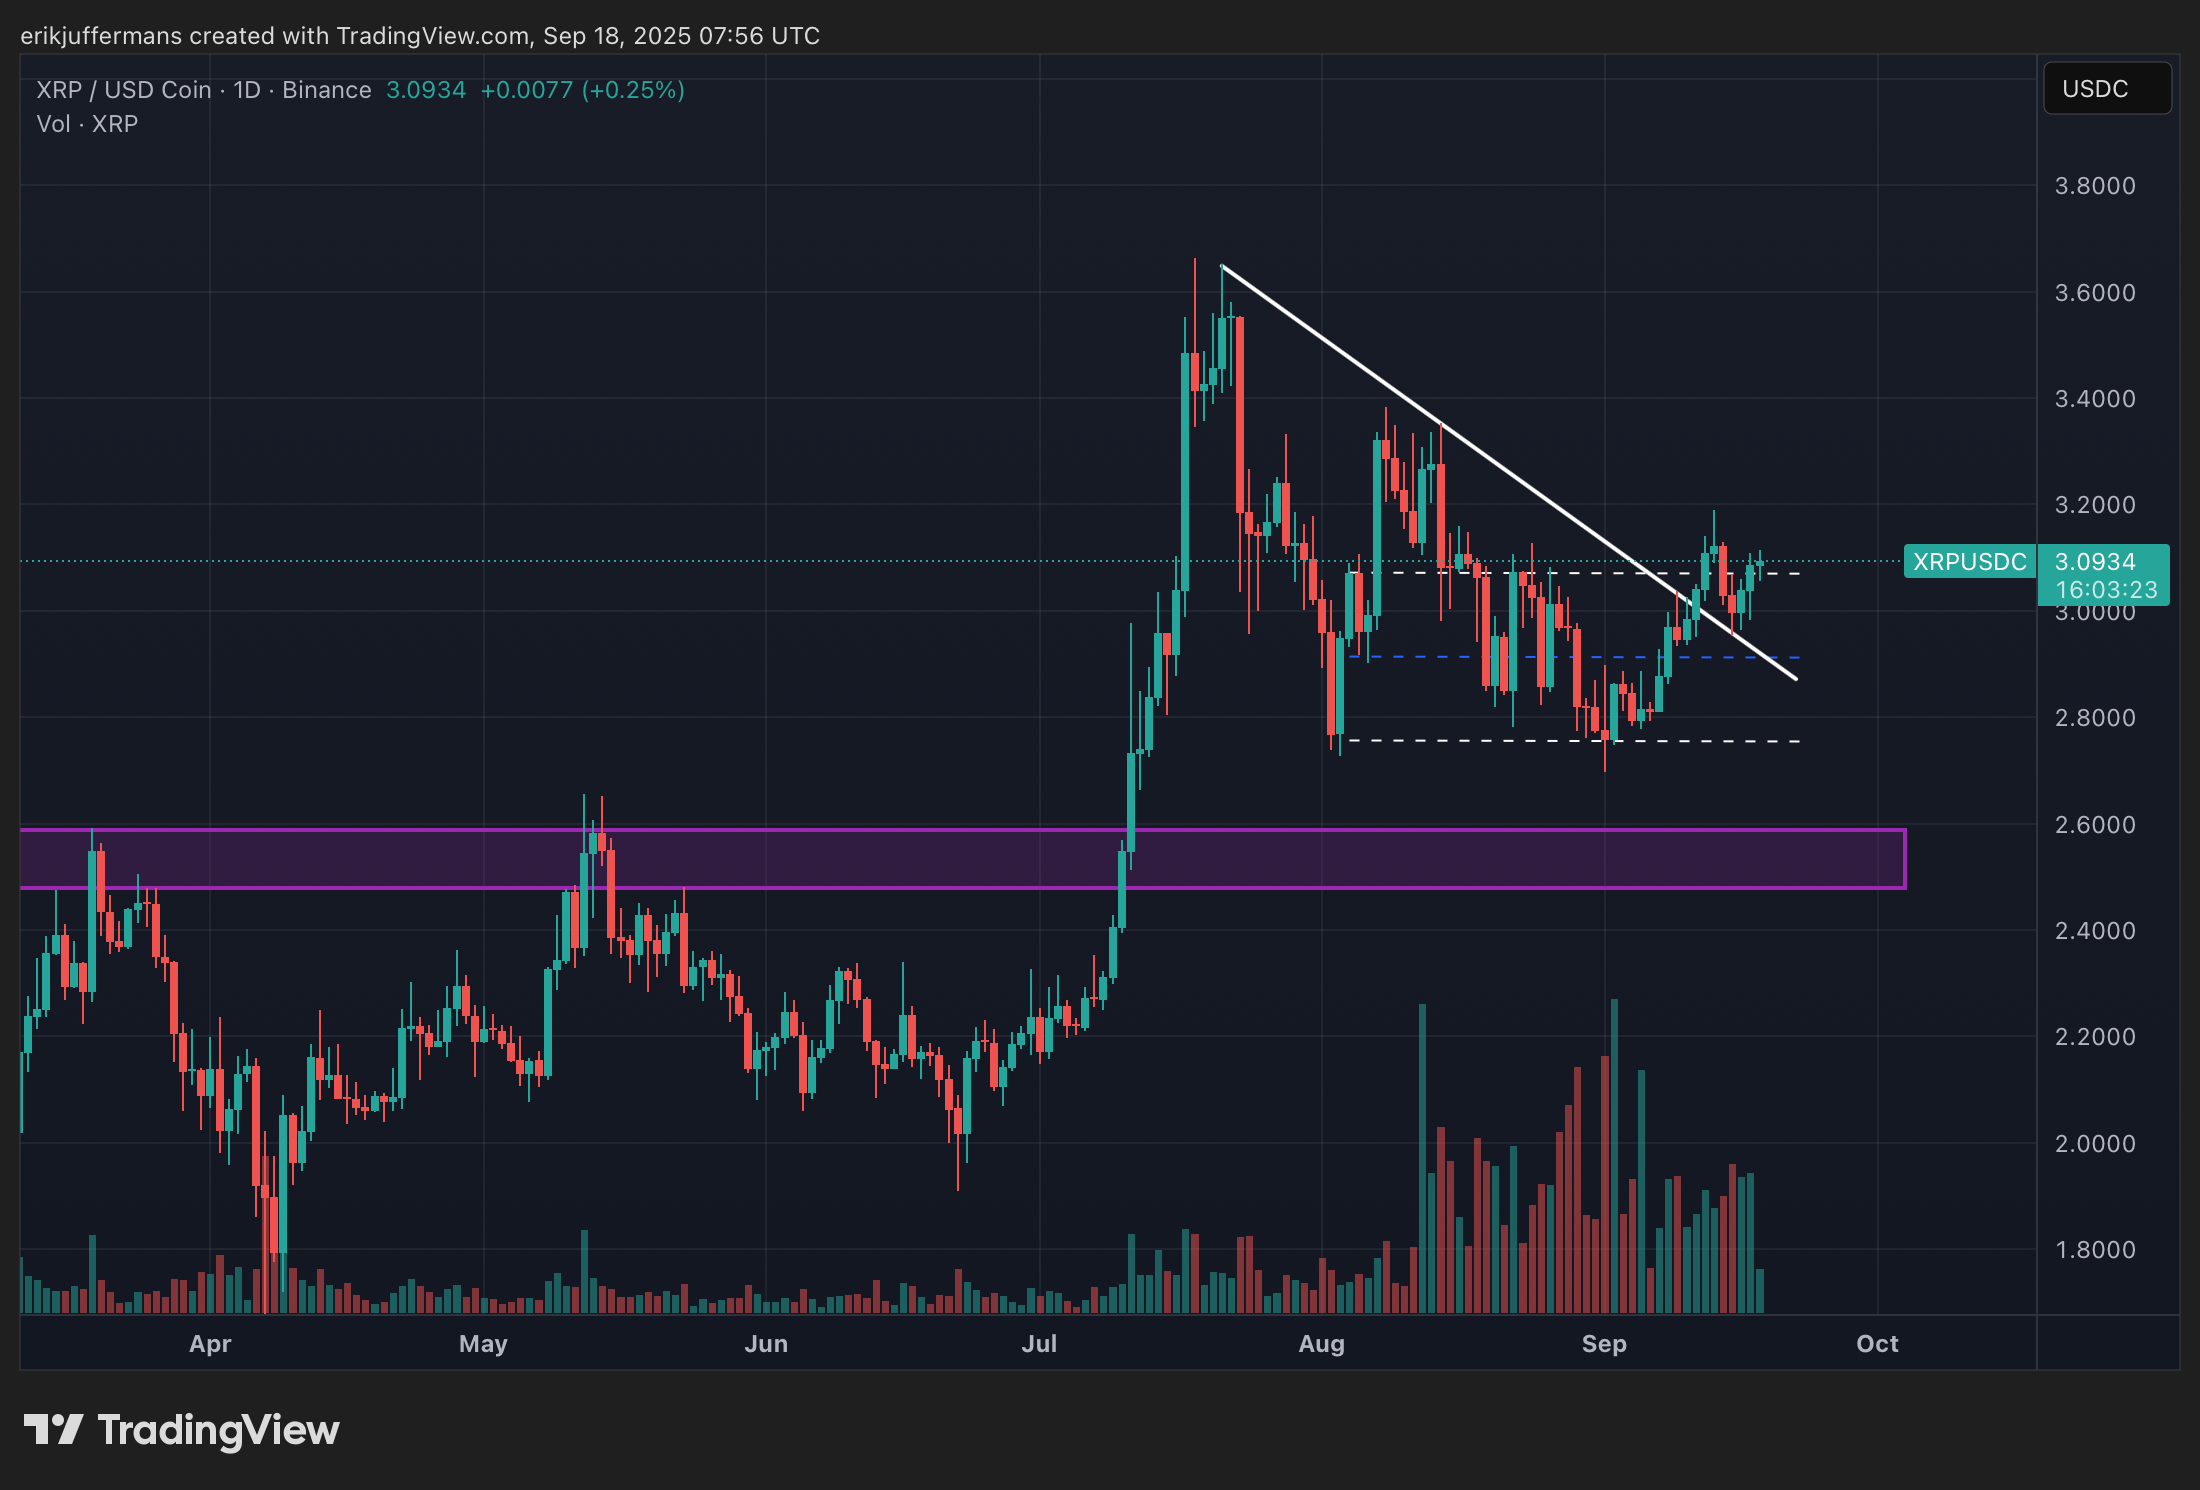Click the TradingView logo icon
Screen dimensions: 2200x1490
point(52,1429)
